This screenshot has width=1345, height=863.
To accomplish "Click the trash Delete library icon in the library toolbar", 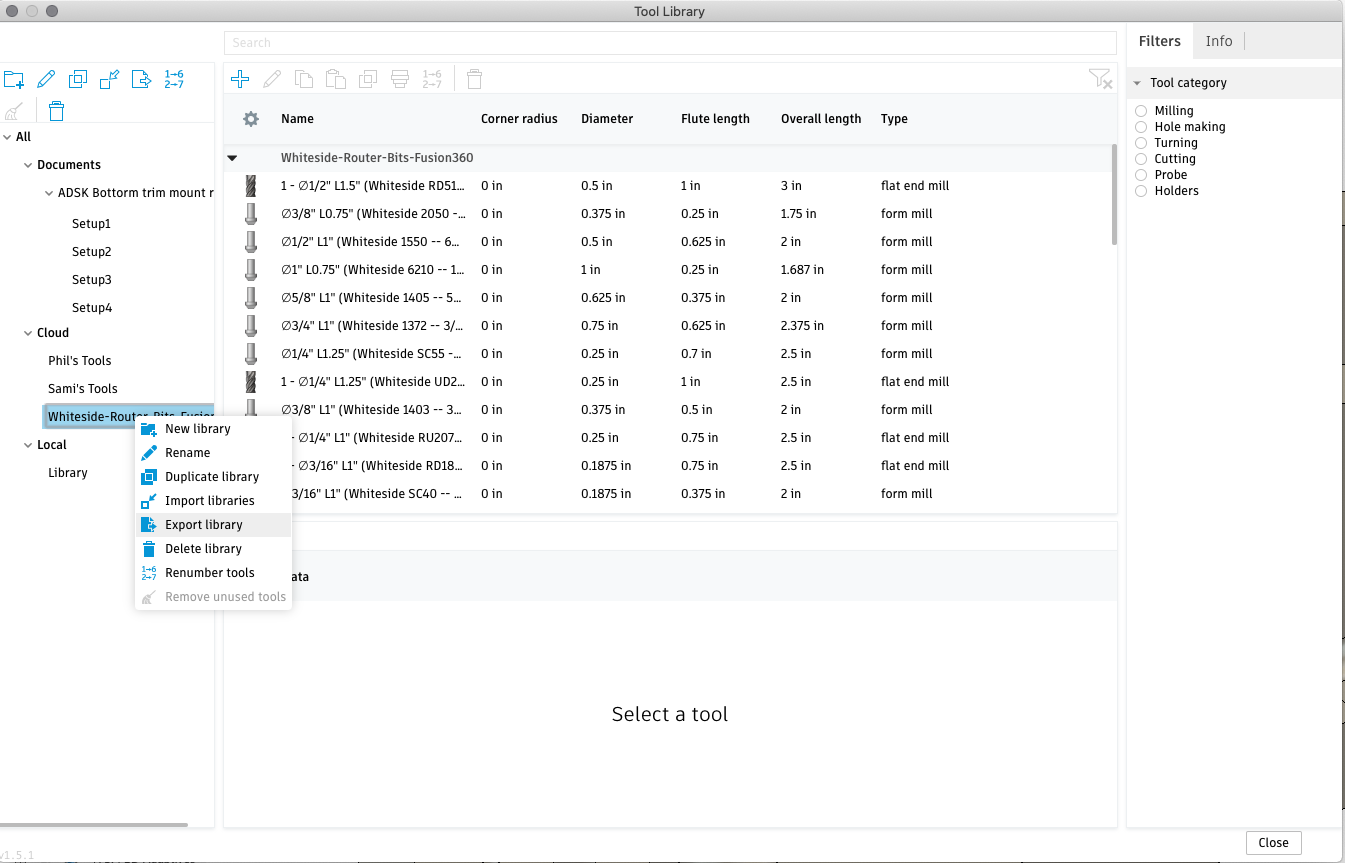I will click(57, 111).
